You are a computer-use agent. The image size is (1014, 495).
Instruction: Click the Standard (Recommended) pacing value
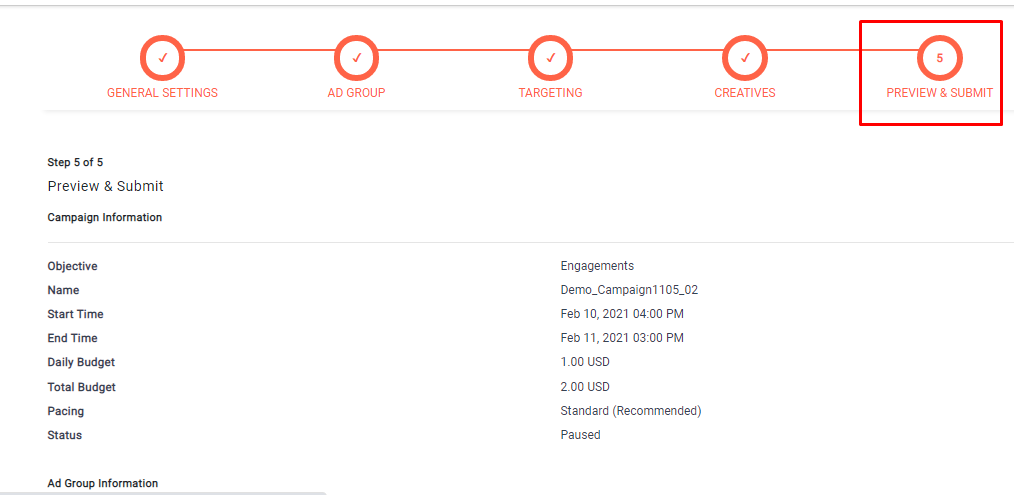pyautogui.click(x=630, y=411)
